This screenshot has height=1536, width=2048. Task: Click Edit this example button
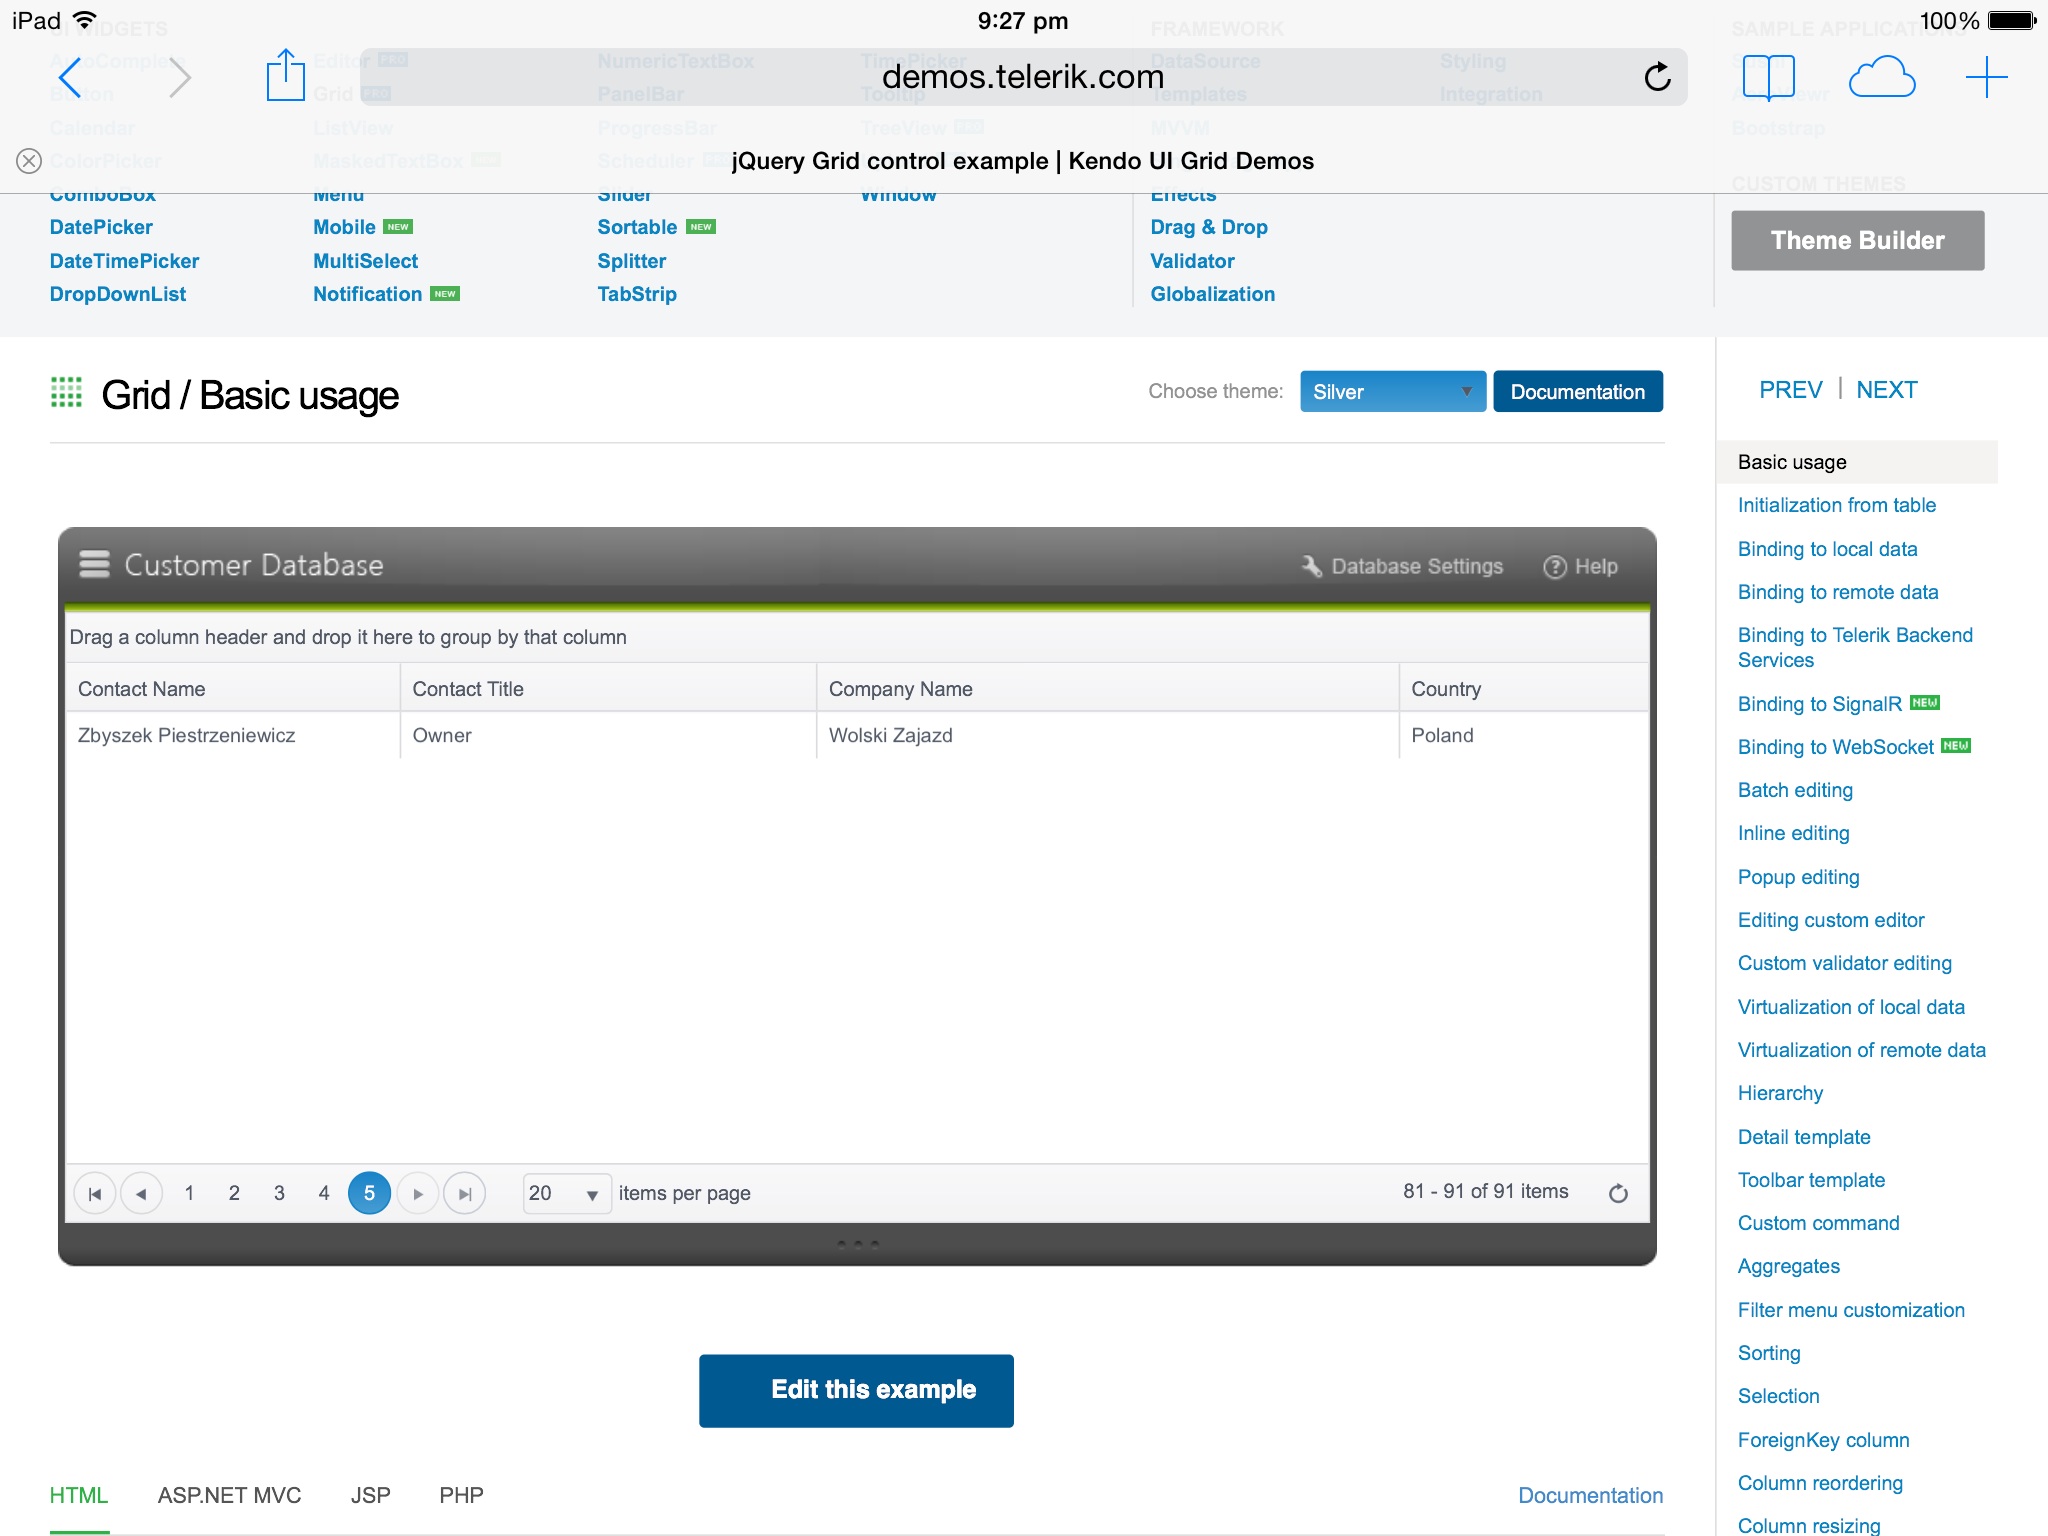(856, 1390)
